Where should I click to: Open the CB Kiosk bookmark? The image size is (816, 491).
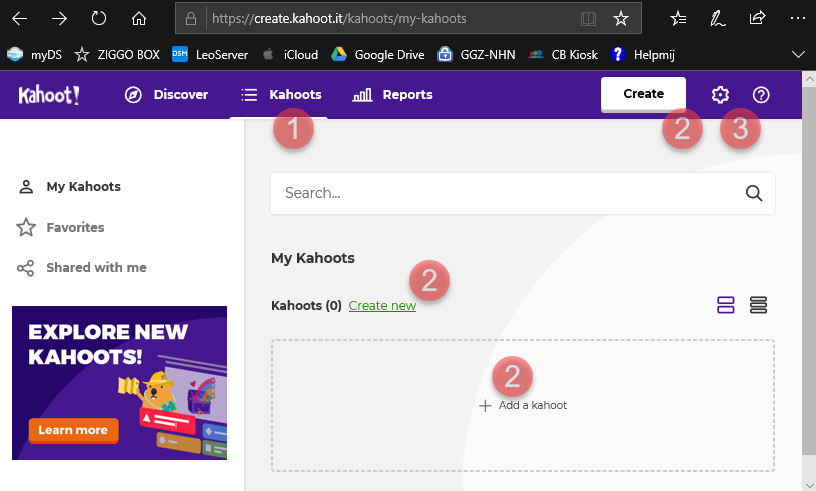pyautogui.click(x=563, y=55)
